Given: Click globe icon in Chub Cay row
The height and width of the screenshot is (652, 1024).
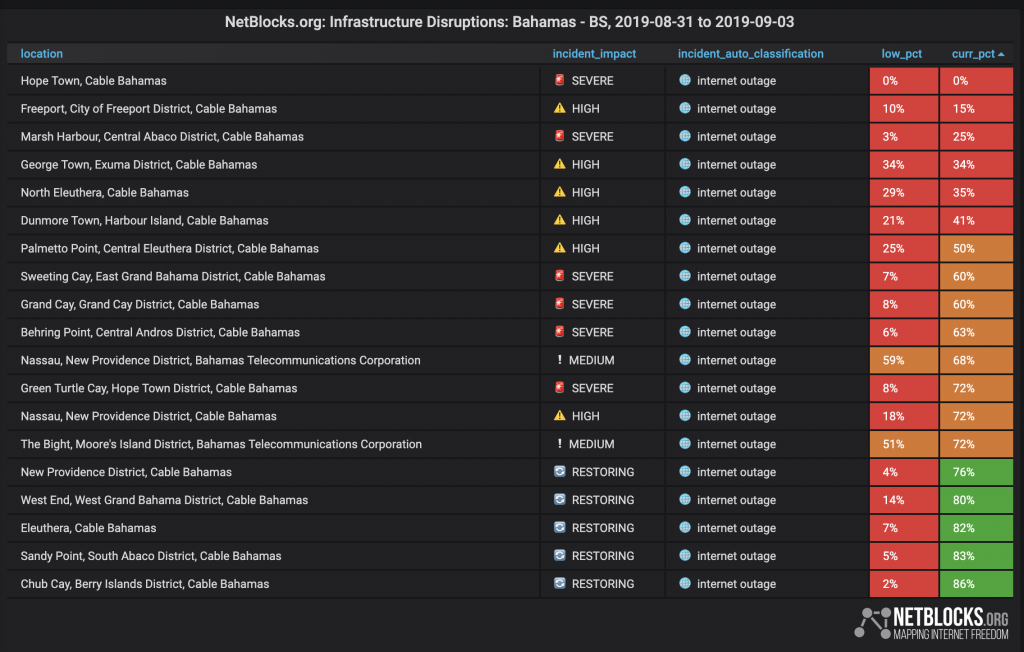Looking at the screenshot, I should click(684, 583).
